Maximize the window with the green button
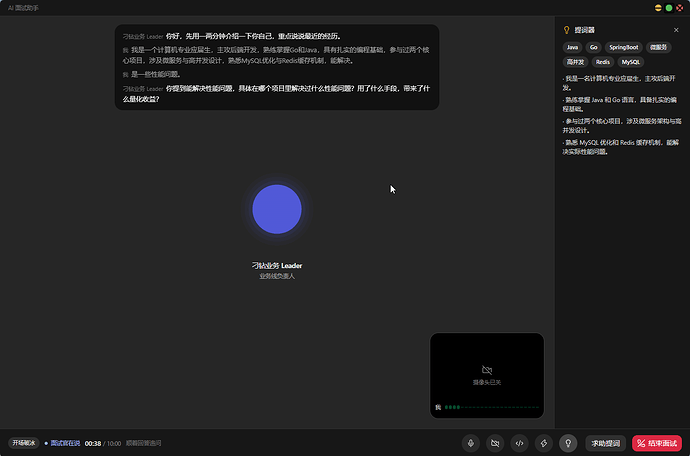The image size is (690, 456). click(669, 8)
